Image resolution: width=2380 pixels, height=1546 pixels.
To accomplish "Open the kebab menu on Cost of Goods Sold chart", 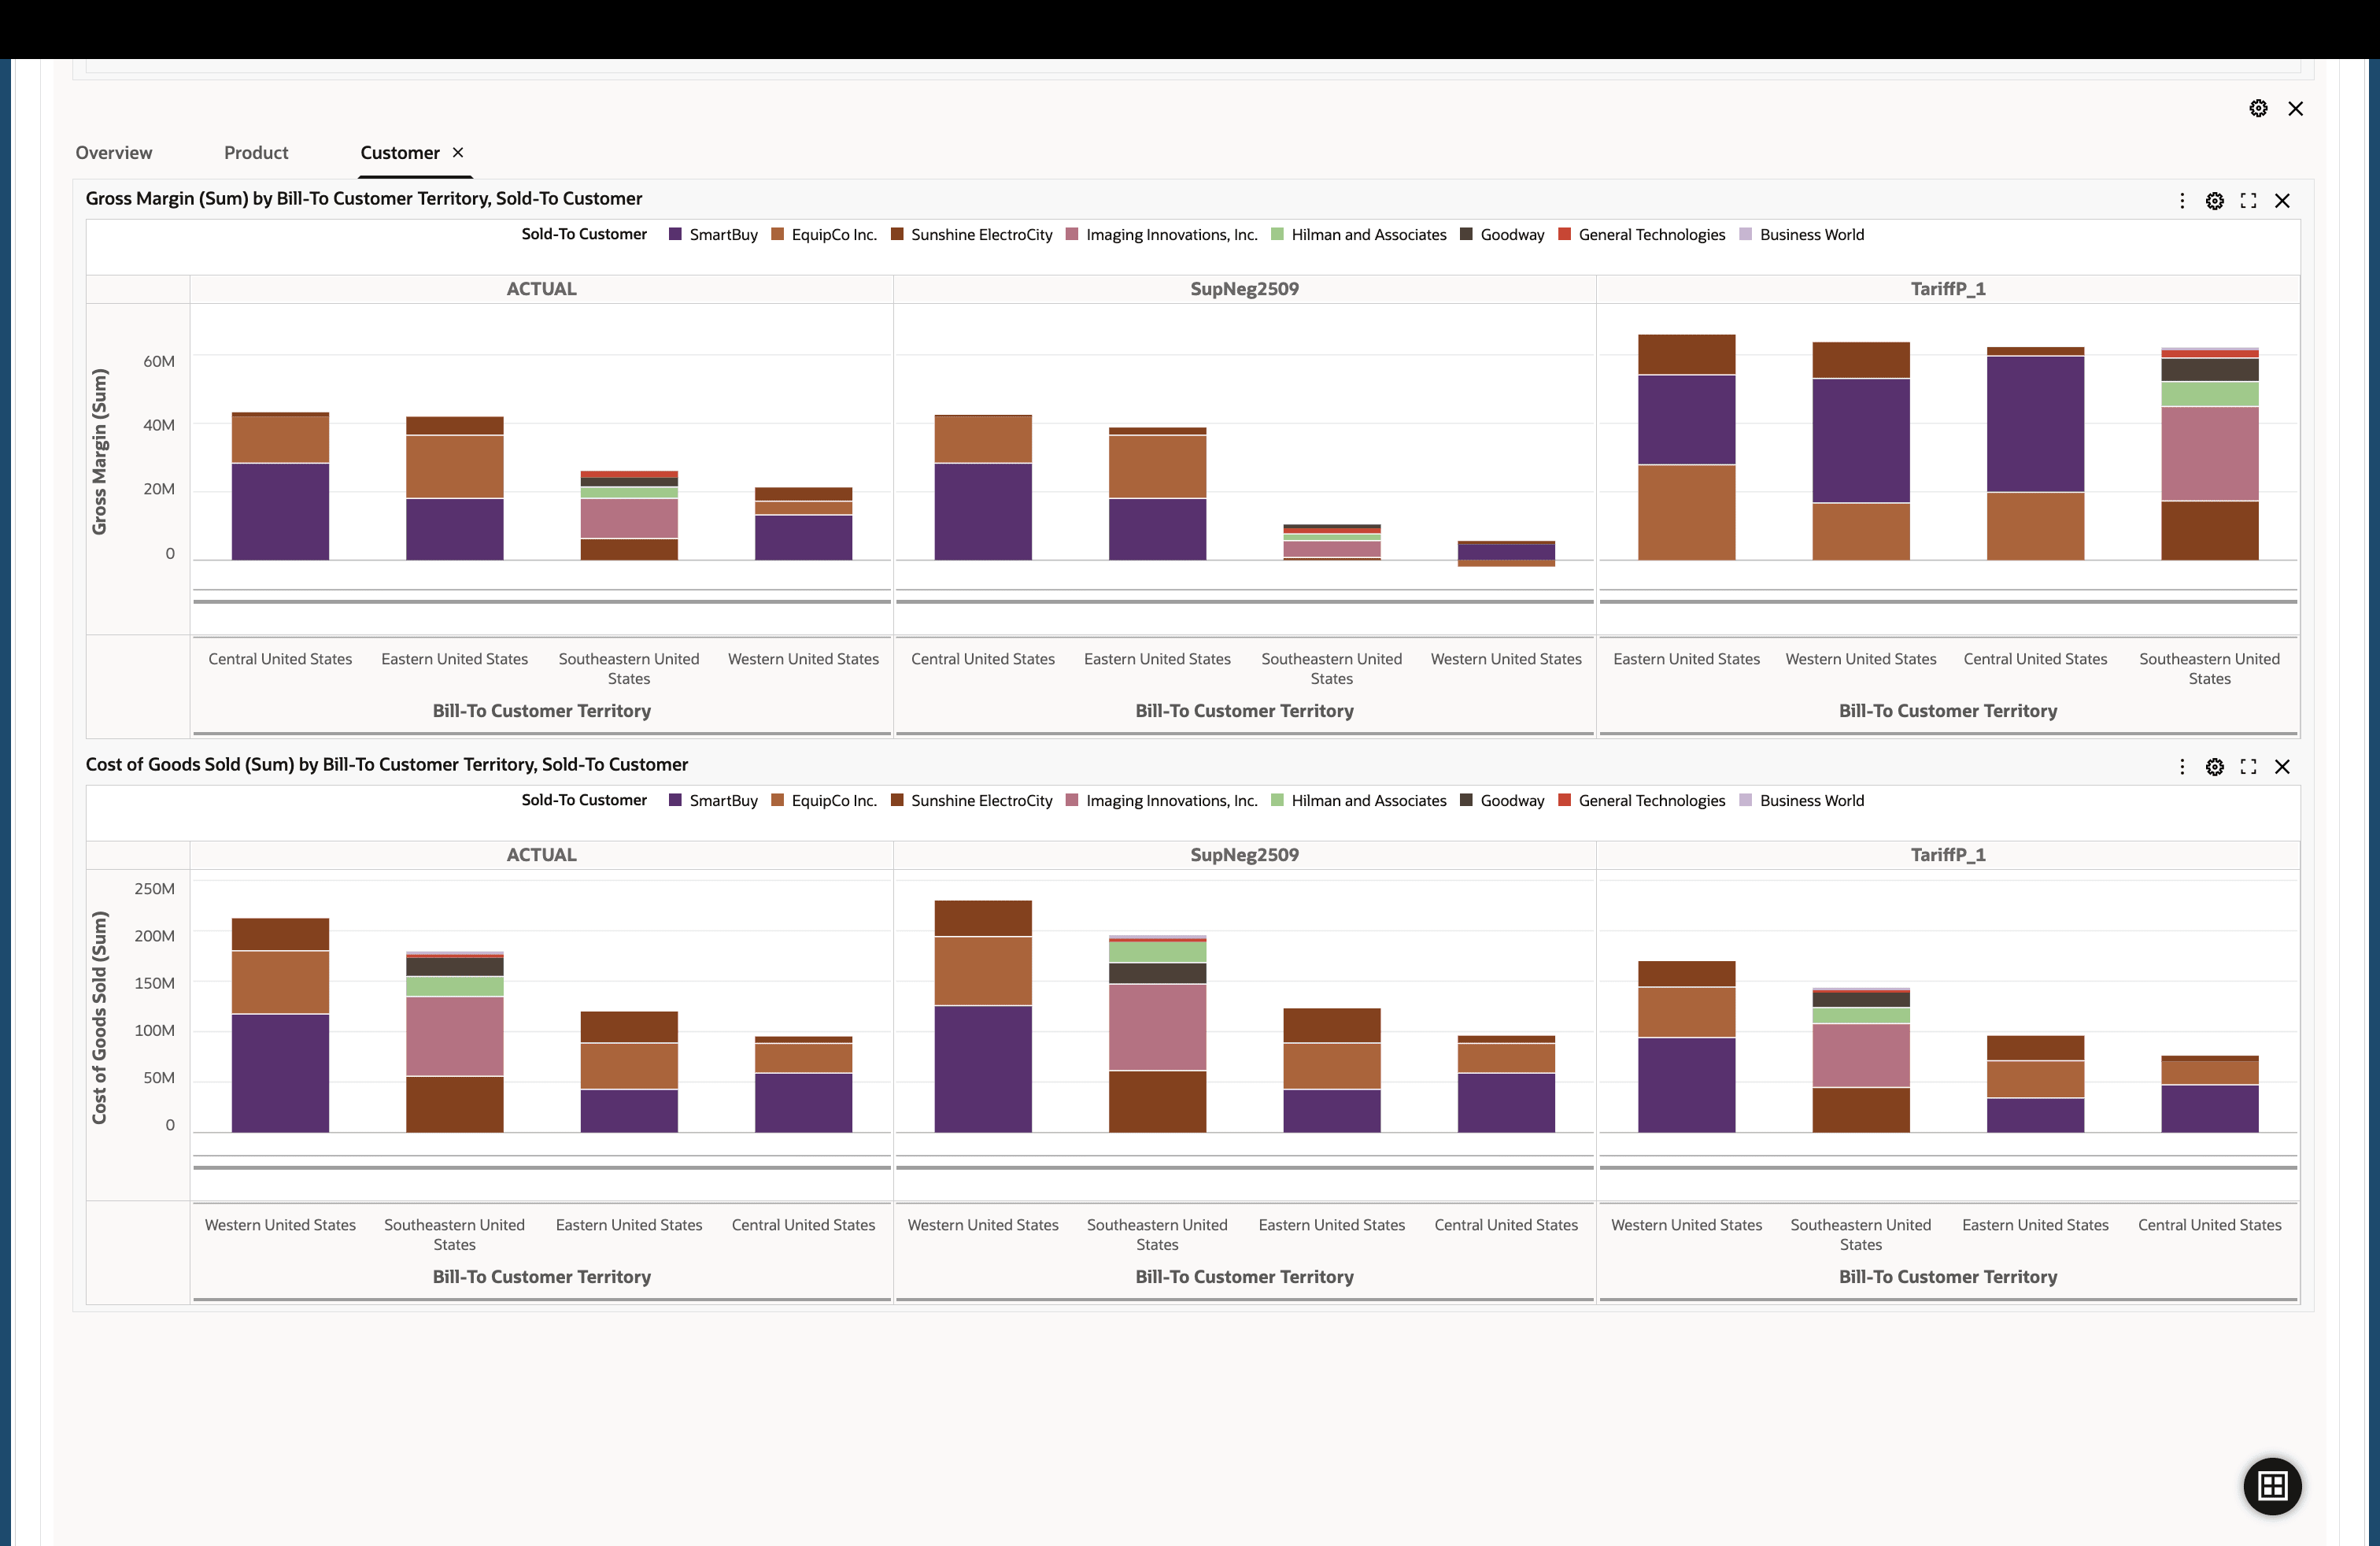I will [x=2182, y=766].
